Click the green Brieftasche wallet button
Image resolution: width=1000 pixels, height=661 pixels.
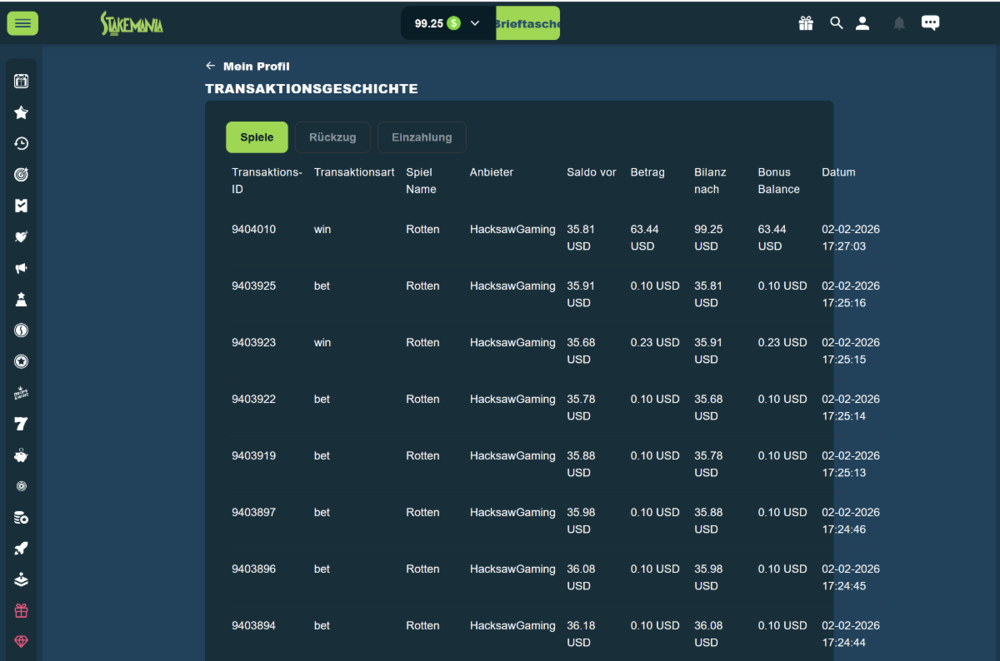528,23
